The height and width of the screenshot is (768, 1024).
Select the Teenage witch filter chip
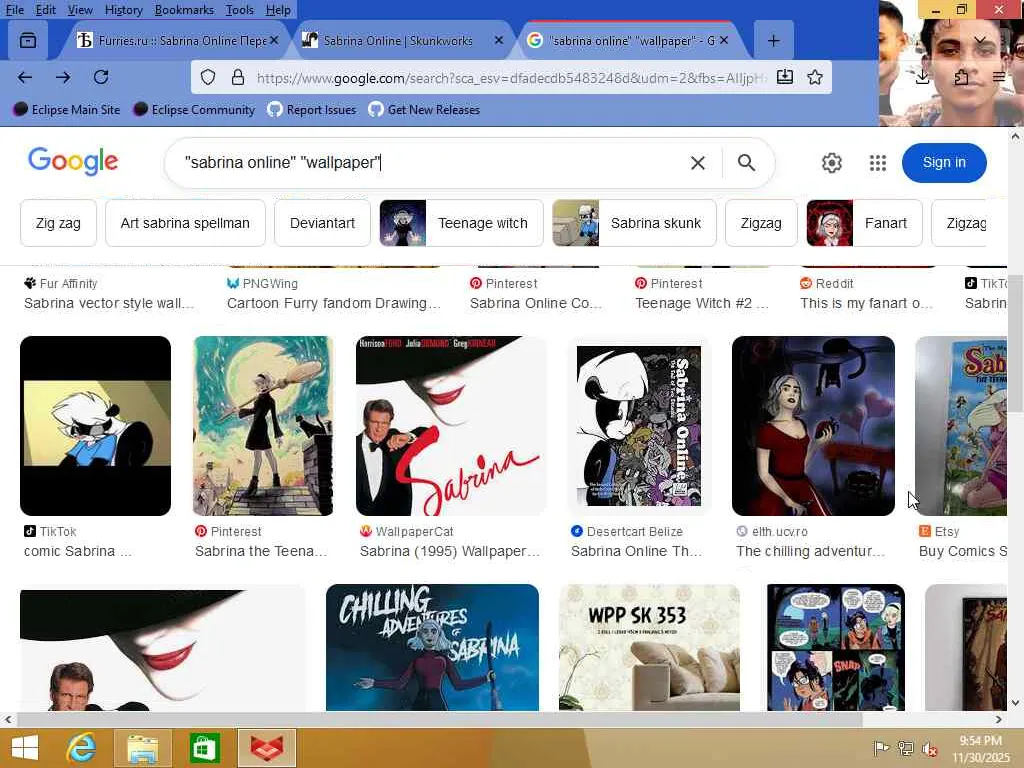[461, 223]
